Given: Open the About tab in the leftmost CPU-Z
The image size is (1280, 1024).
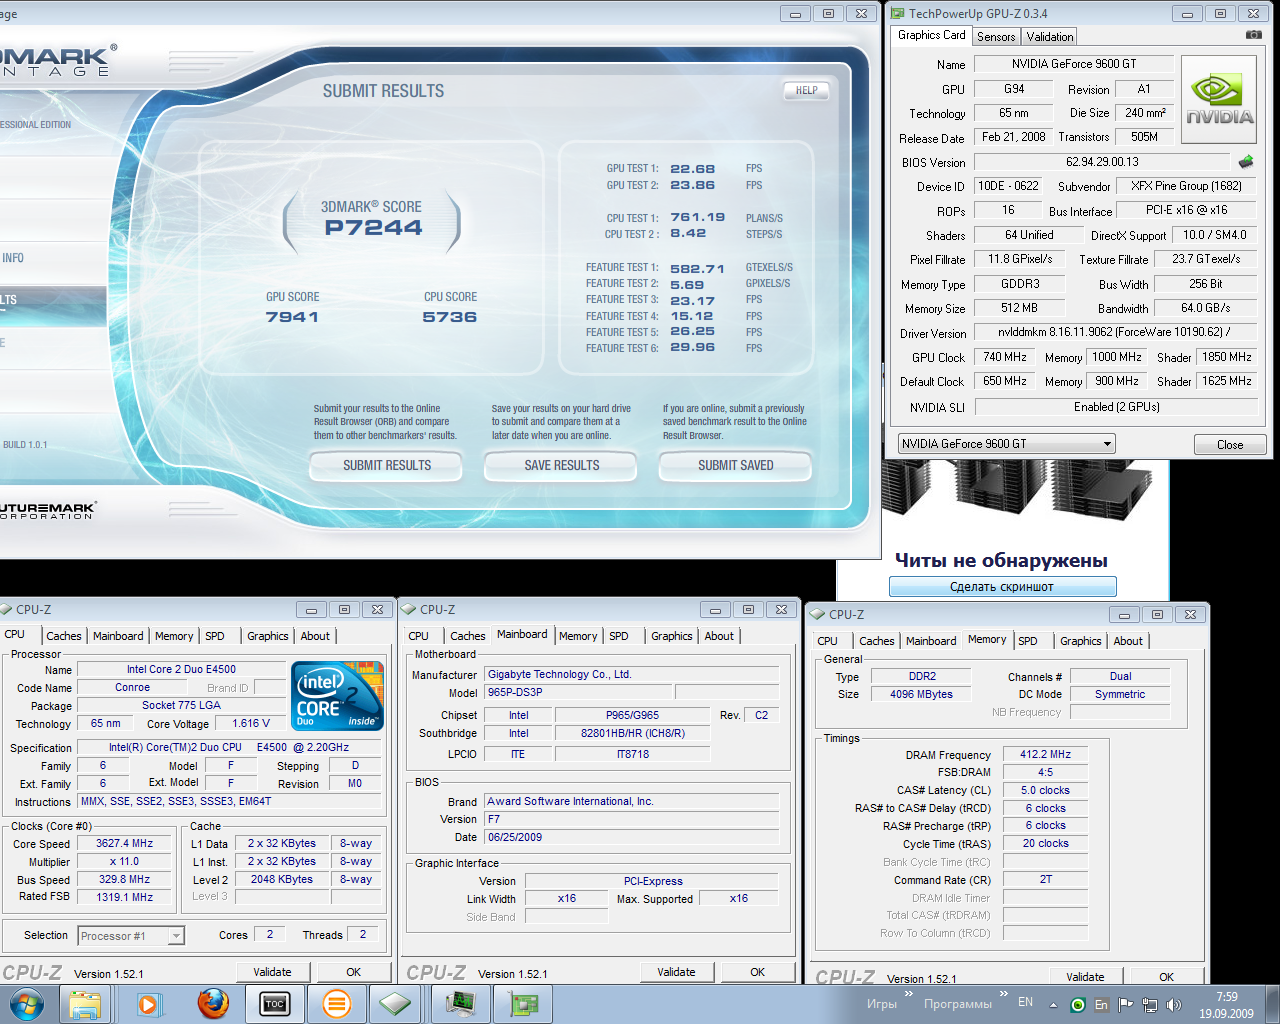Looking at the screenshot, I should (x=315, y=636).
